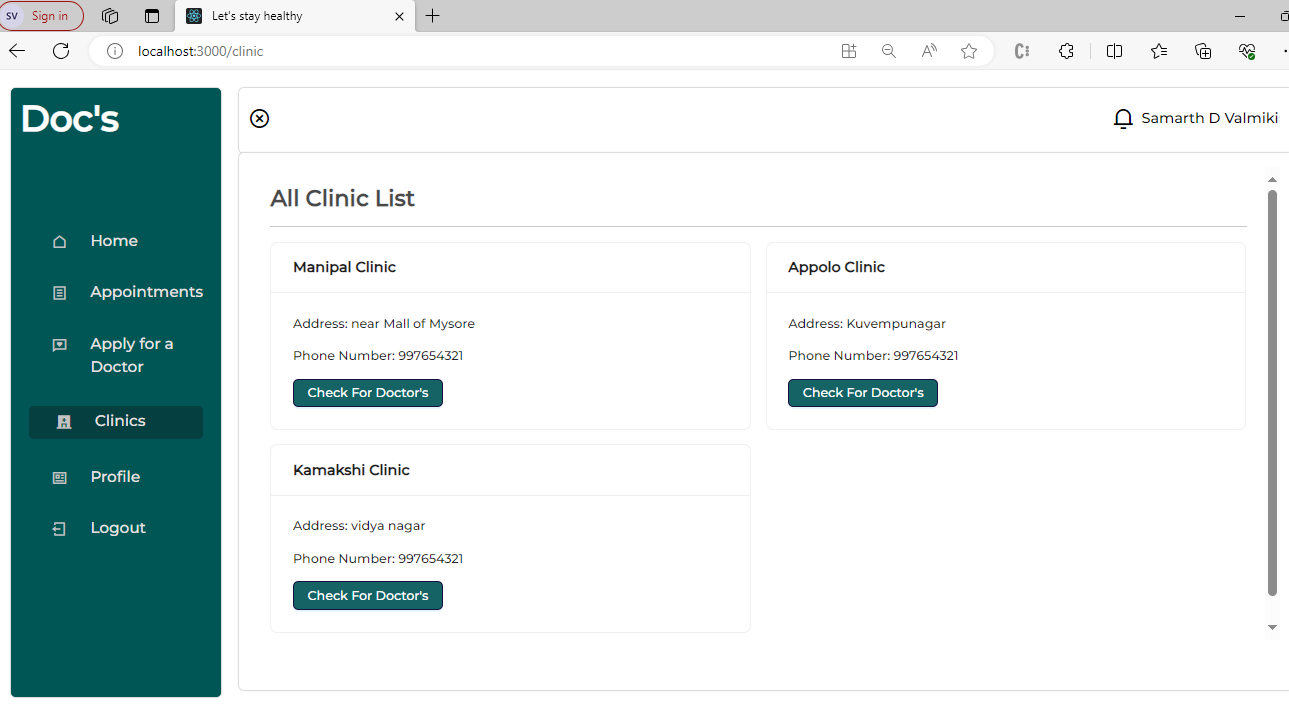The height and width of the screenshot is (711, 1289).
Task: Select Home in the sidebar
Action: click(60, 241)
